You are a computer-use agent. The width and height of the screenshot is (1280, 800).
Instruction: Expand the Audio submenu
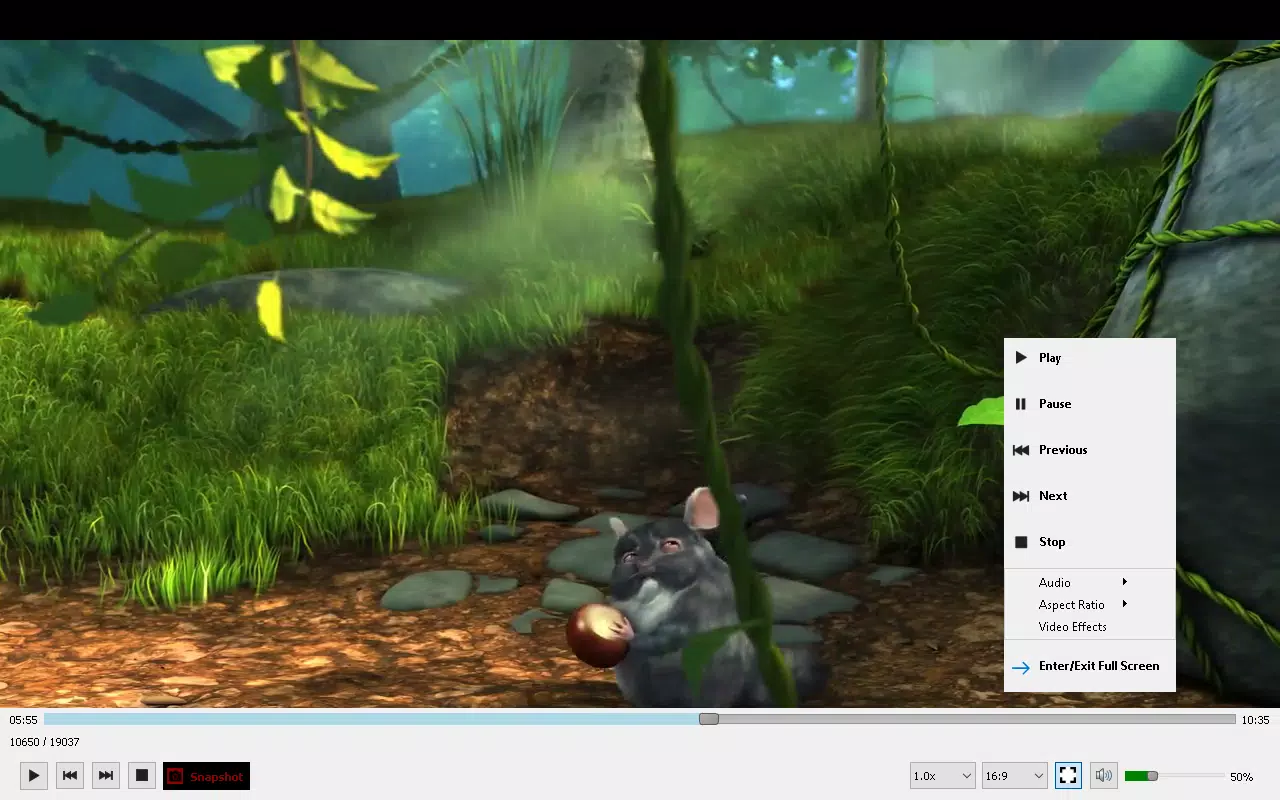(1090, 582)
